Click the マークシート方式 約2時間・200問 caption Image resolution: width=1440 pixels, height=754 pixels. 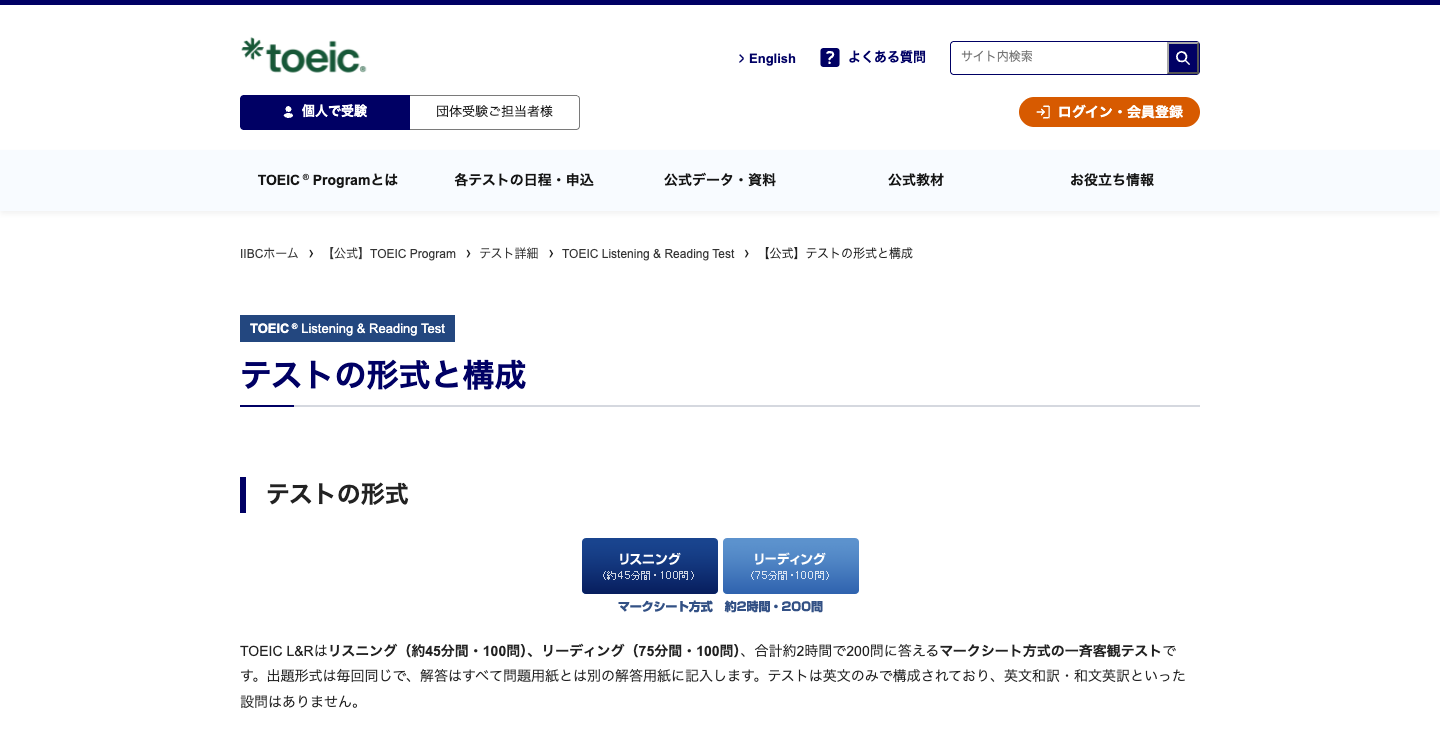click(720, 607)
